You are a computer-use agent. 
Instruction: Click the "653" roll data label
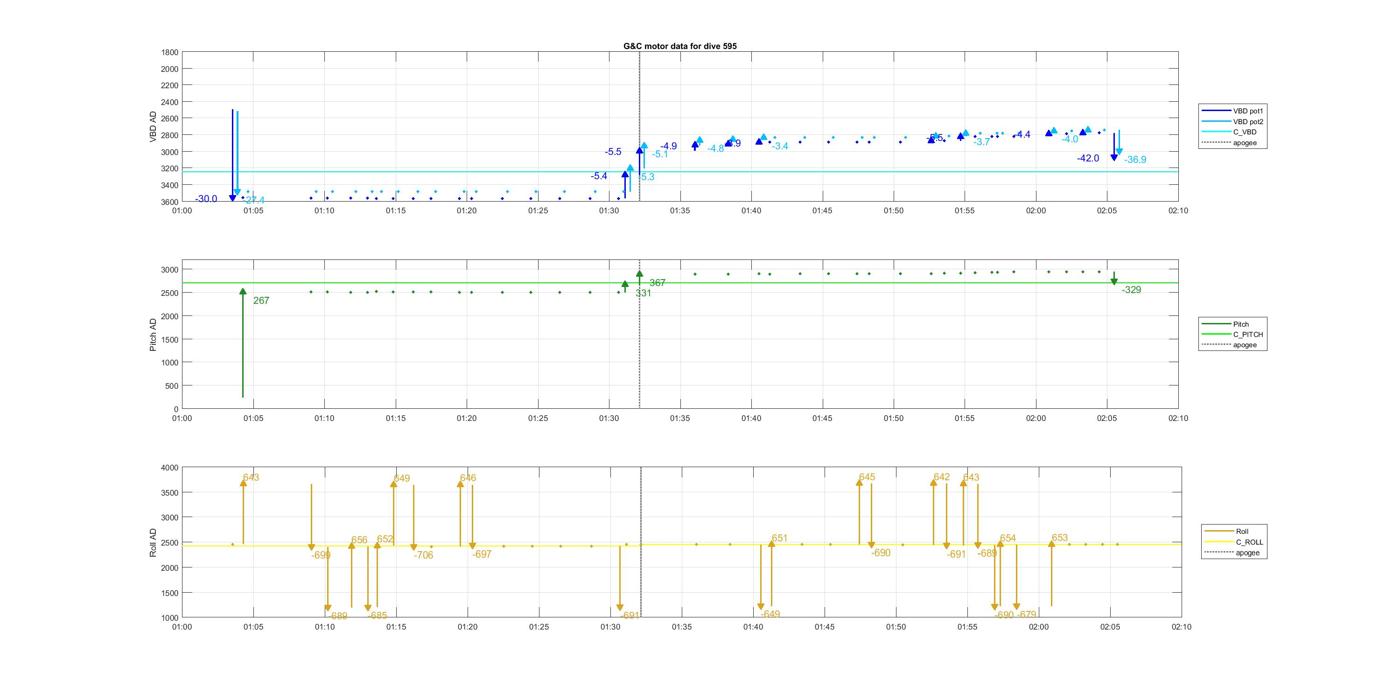1060,538
